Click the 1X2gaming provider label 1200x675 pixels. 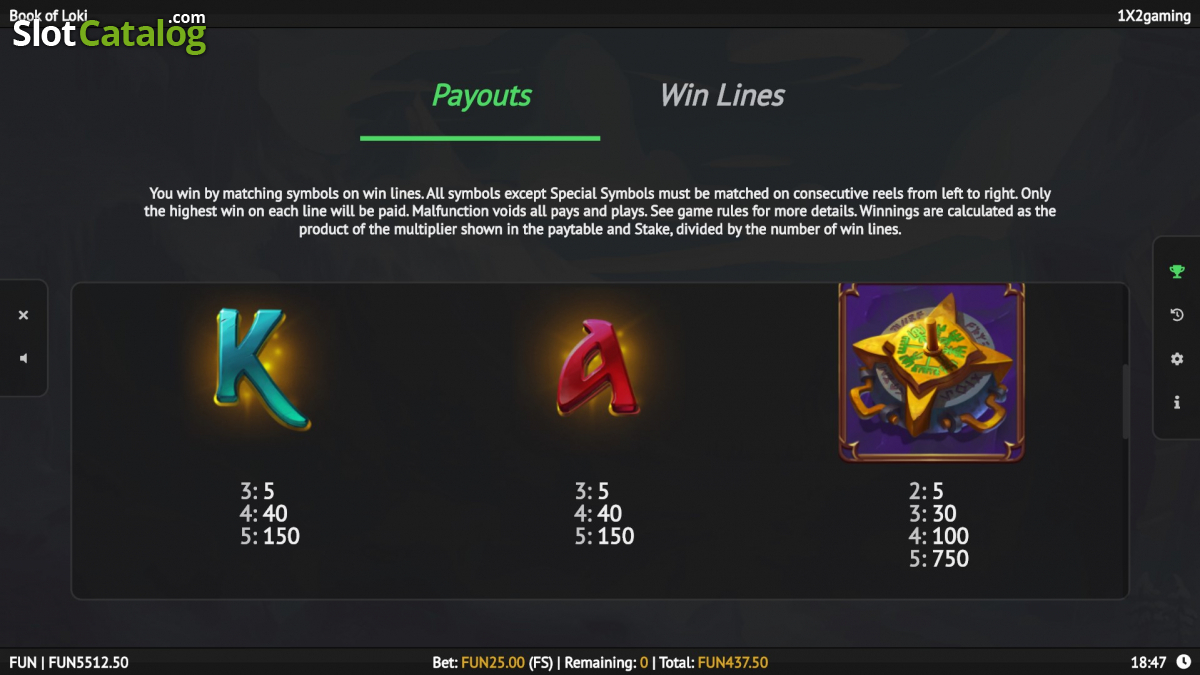1153,16
